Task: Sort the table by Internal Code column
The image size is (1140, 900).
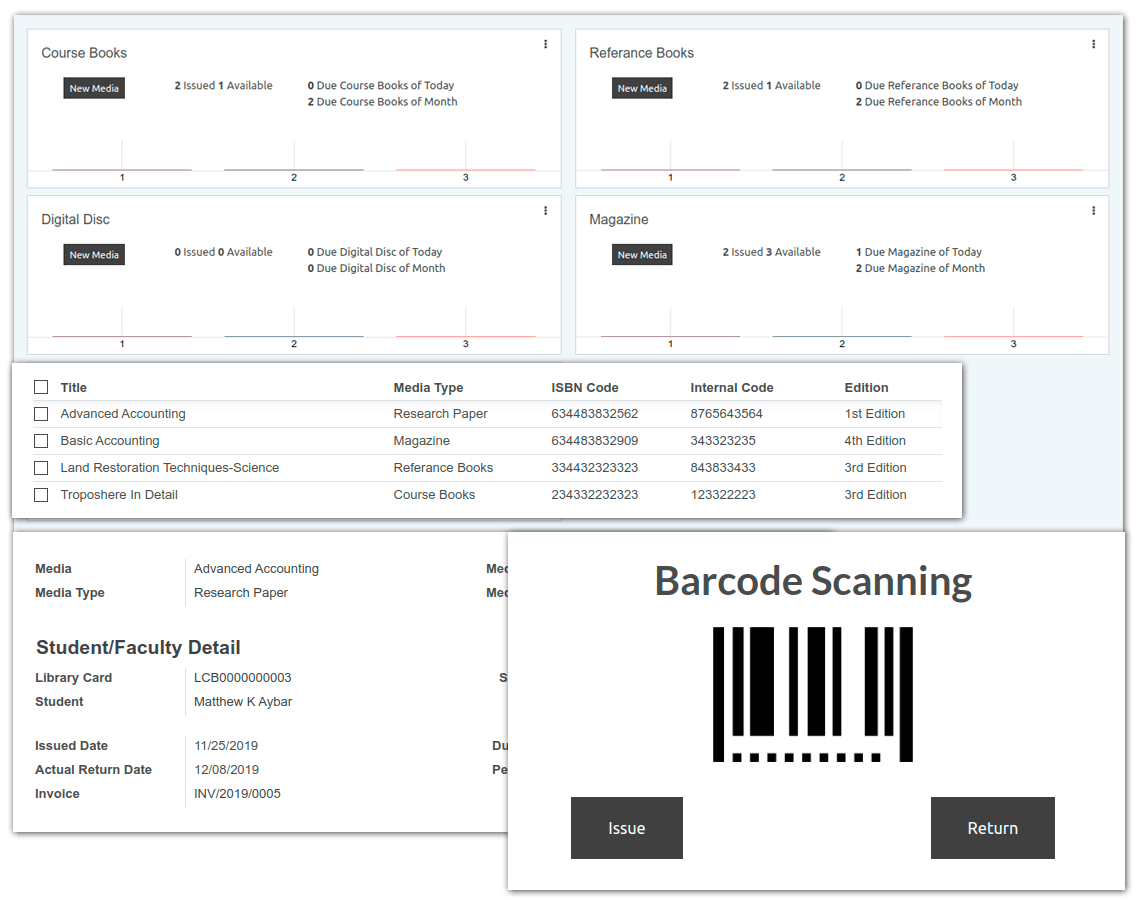Action: click(x=731, y=387)
